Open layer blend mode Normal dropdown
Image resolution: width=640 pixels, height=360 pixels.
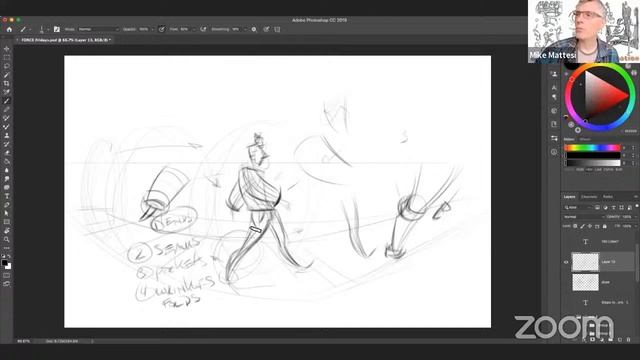point(583,217)
